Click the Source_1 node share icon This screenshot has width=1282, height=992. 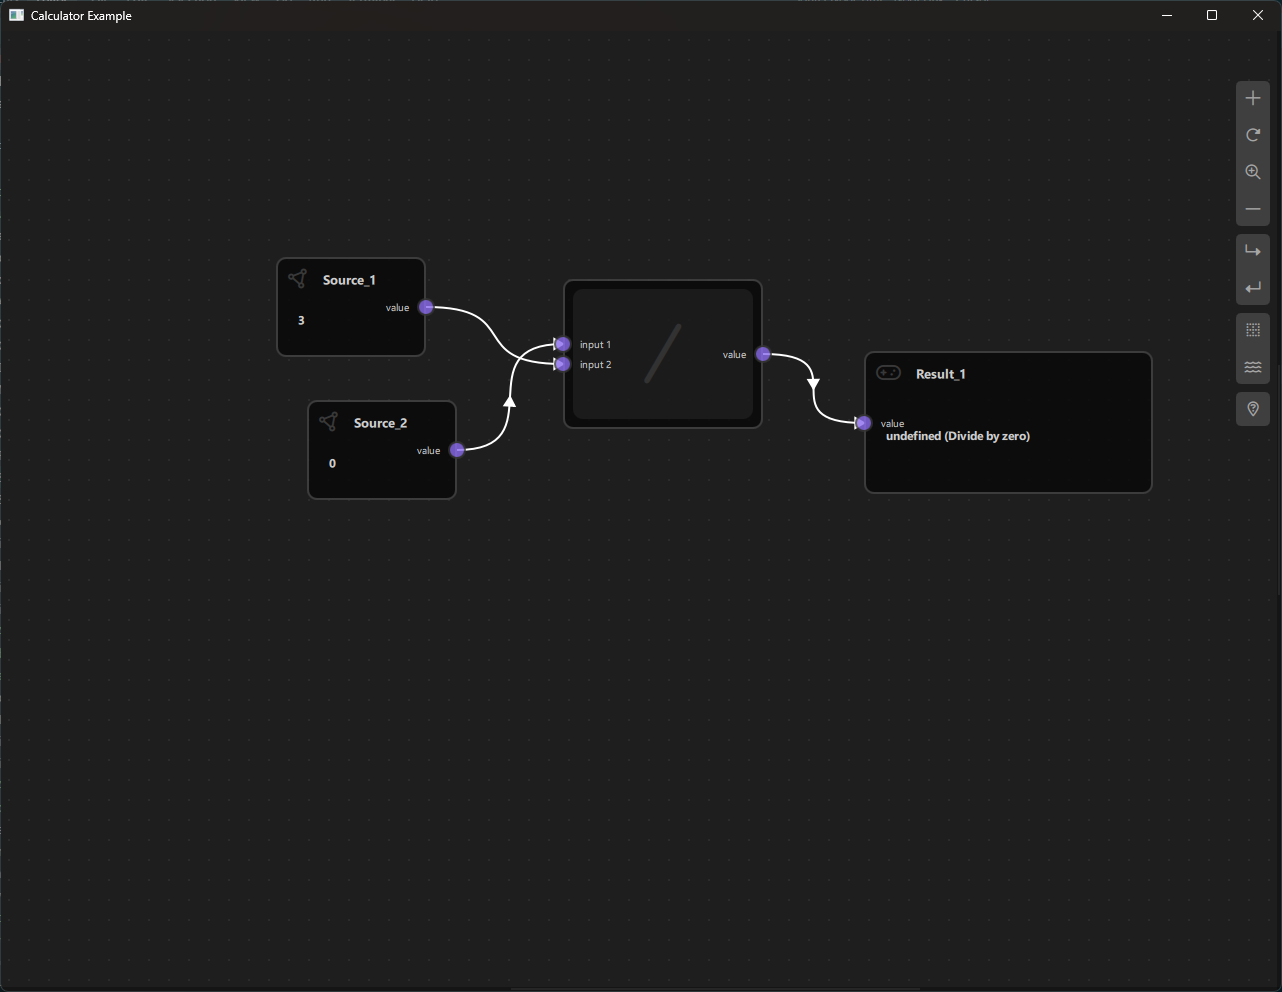[x=297, y=279]
